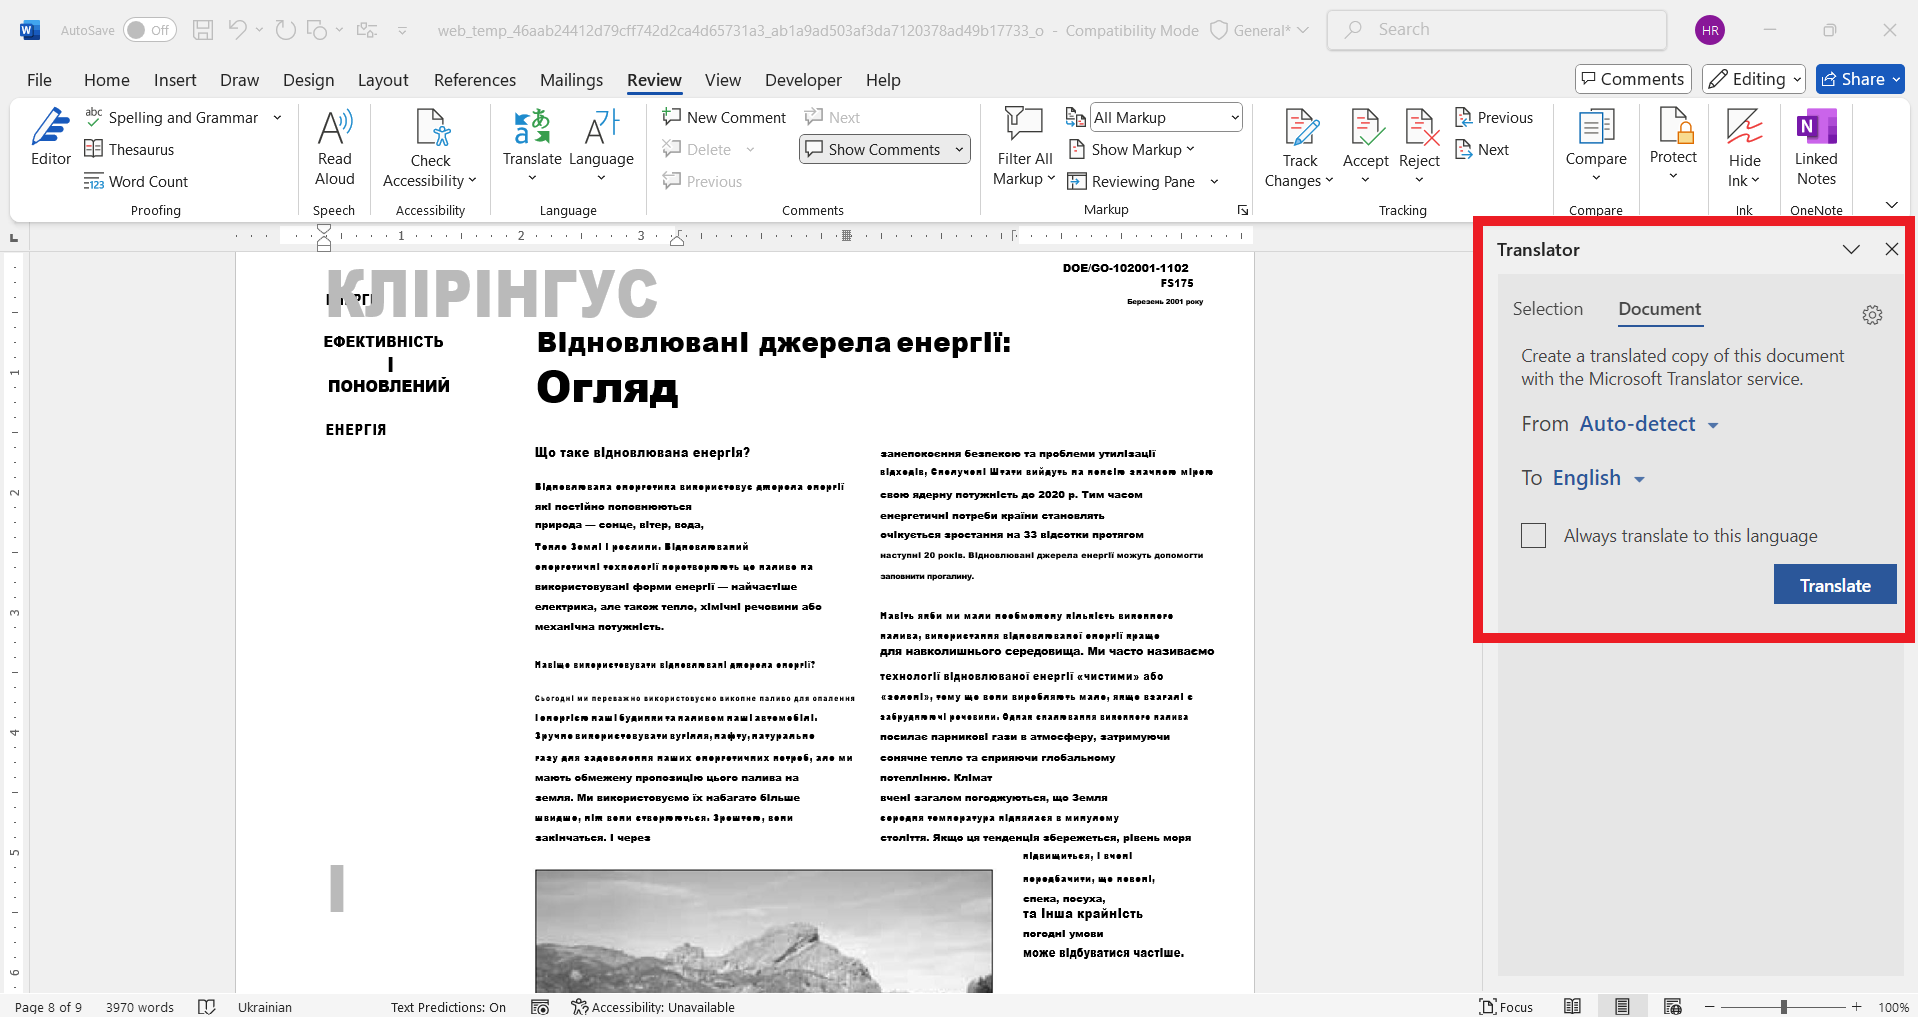Open the Editor tool
1918x1017 pixels.
(x=50, y=138)
